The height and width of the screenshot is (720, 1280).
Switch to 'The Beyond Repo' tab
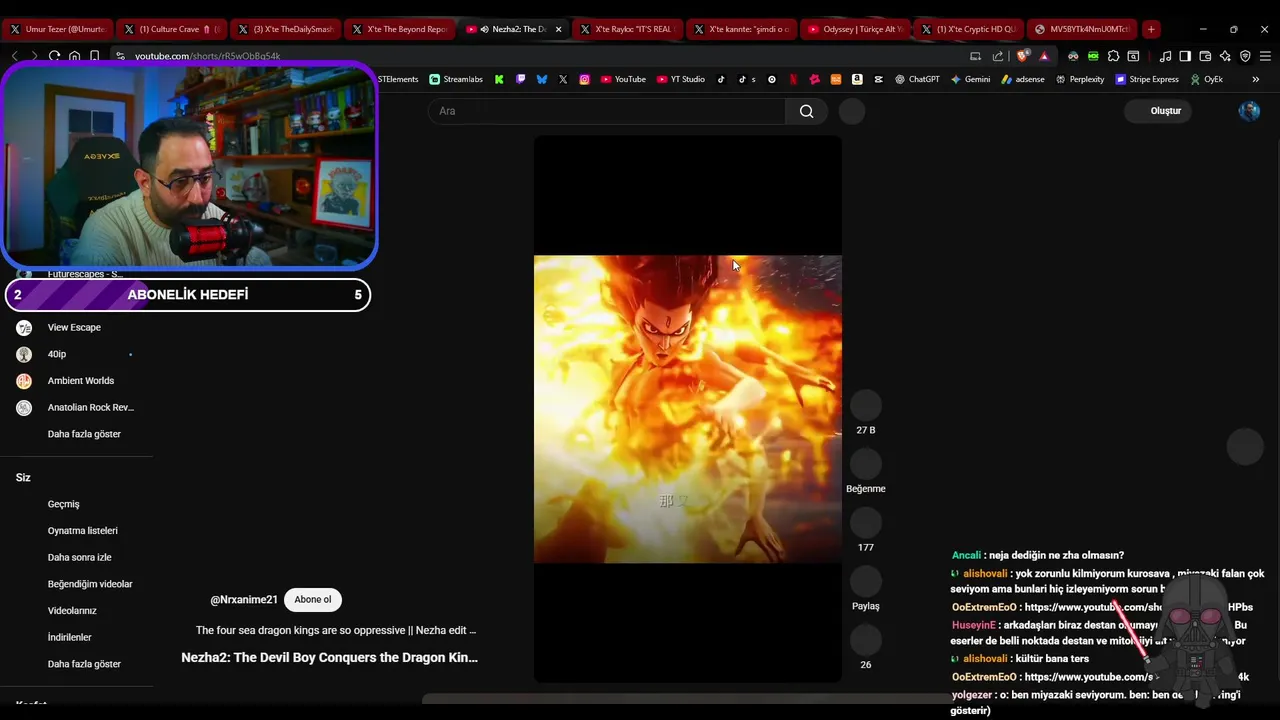click(399, 29)
